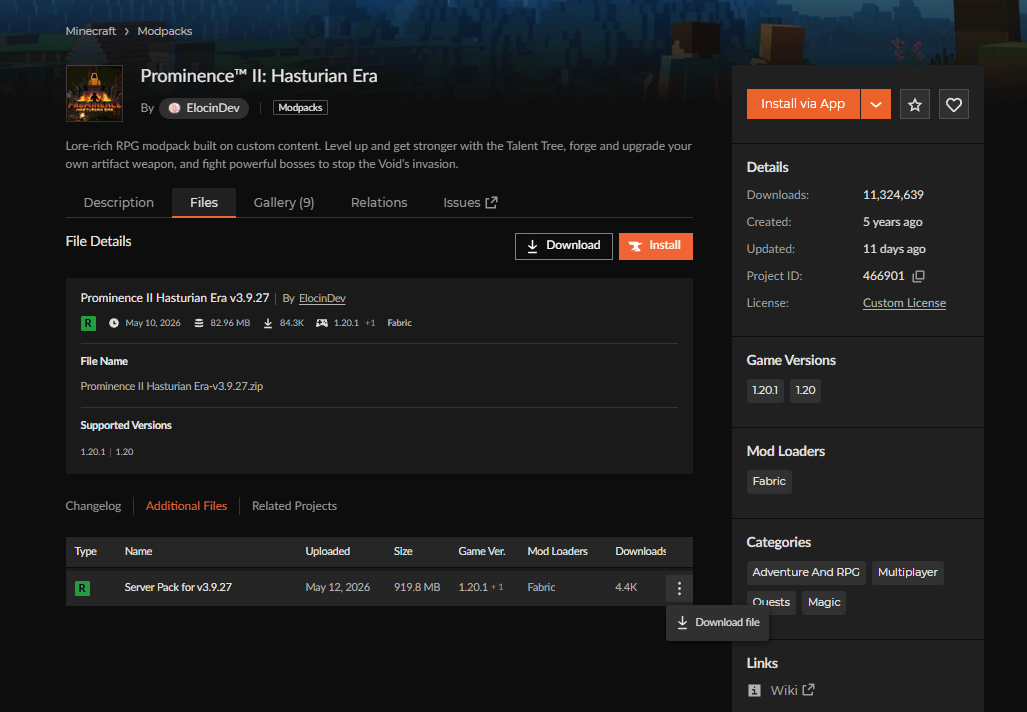The image size is (1027, 712).
Task: Click the Minecraft breadcrumb link
Action: pos(90,31)
